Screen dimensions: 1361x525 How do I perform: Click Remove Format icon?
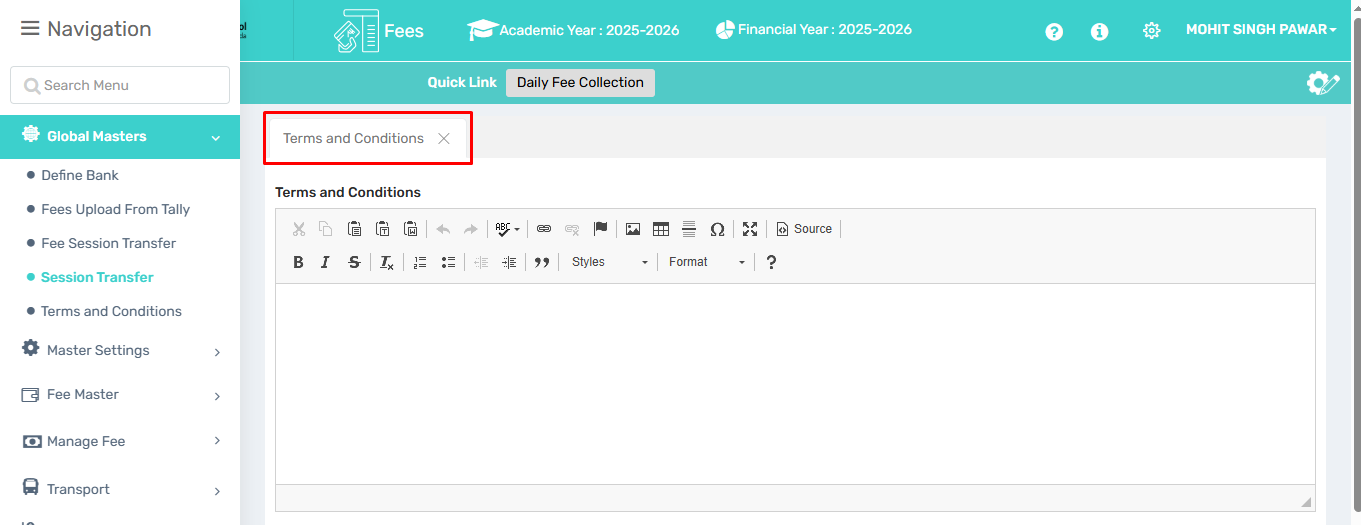point(387,262)
